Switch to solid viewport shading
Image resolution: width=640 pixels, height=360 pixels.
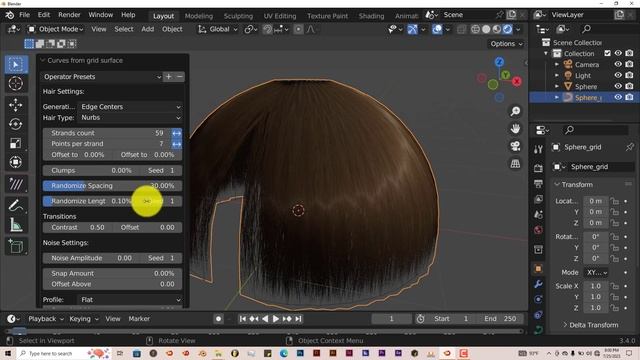(x=486, y=29)
